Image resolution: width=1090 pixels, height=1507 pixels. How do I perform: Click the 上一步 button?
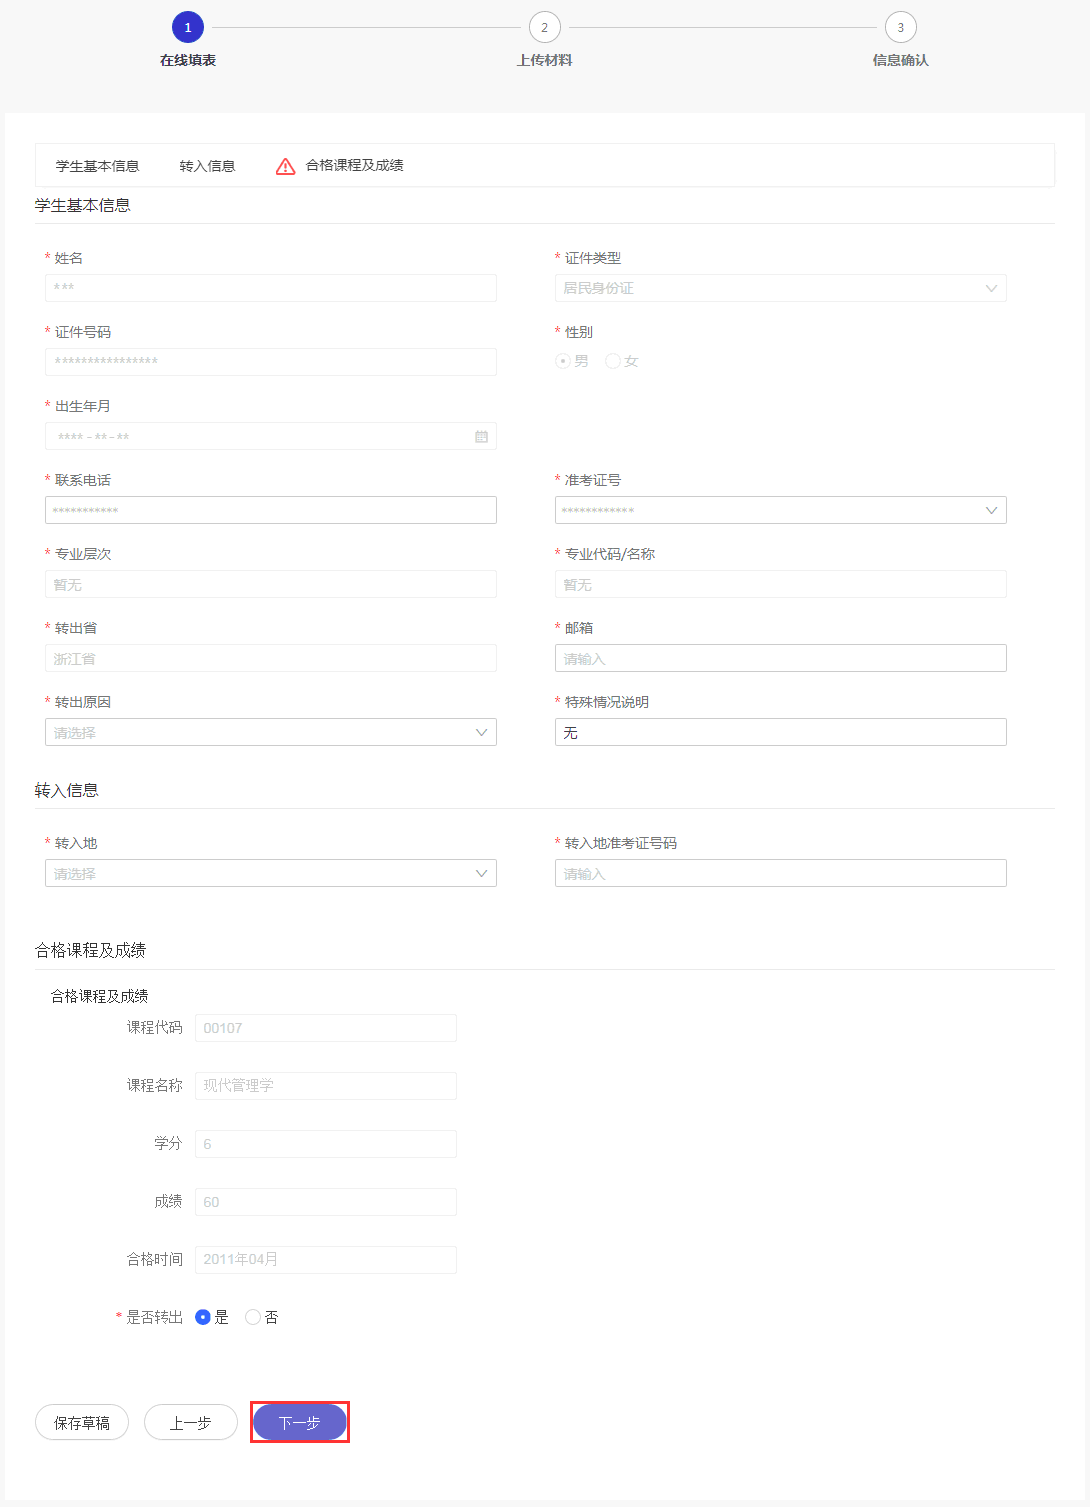(190, 1422)
